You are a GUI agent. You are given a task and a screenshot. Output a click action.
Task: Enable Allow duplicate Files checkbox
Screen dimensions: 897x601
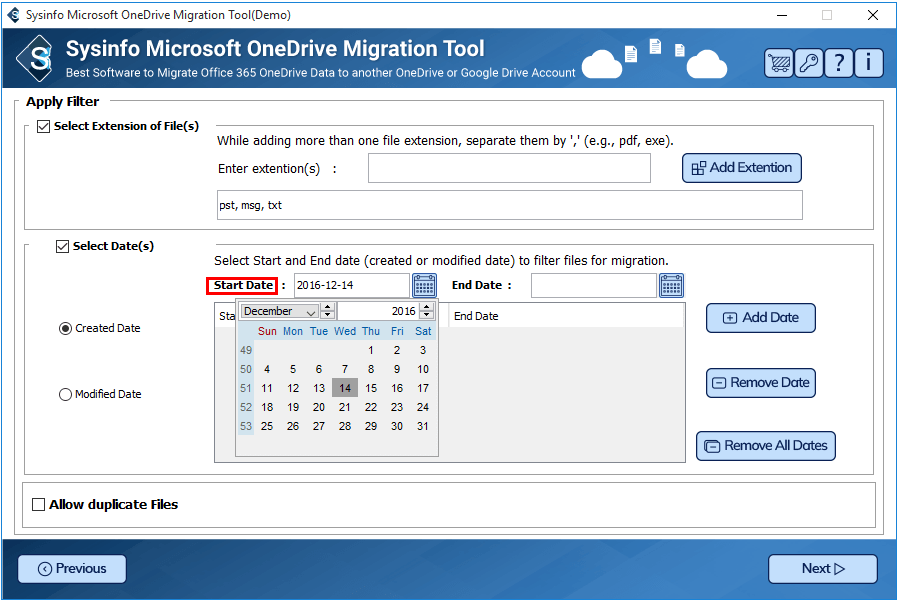tap(38, 504)
